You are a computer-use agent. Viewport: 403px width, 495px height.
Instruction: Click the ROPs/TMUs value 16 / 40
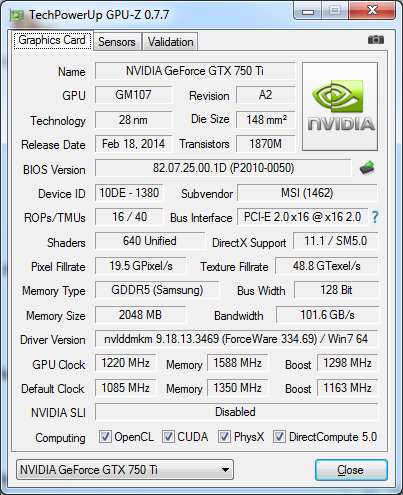click(x=129, y=217)
